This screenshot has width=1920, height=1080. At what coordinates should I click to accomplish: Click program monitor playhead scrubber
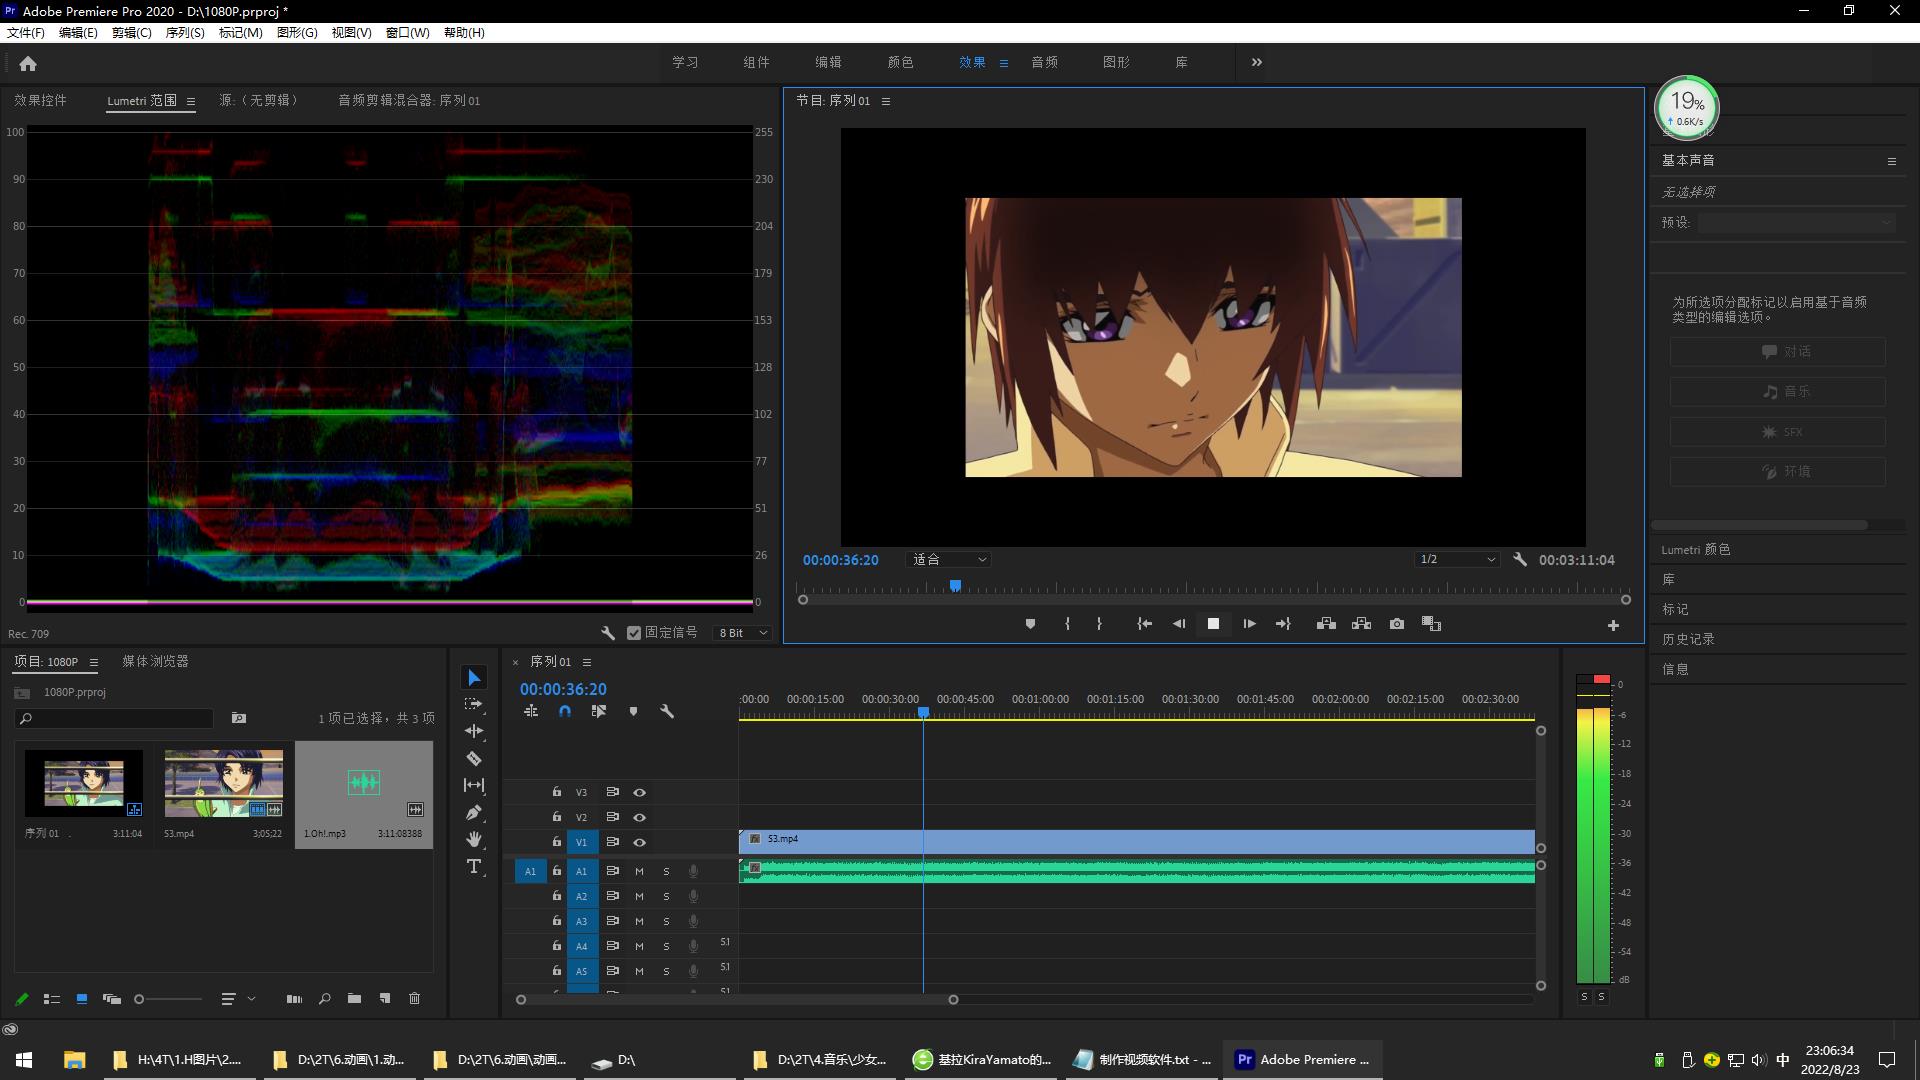[x=955, y=586]
